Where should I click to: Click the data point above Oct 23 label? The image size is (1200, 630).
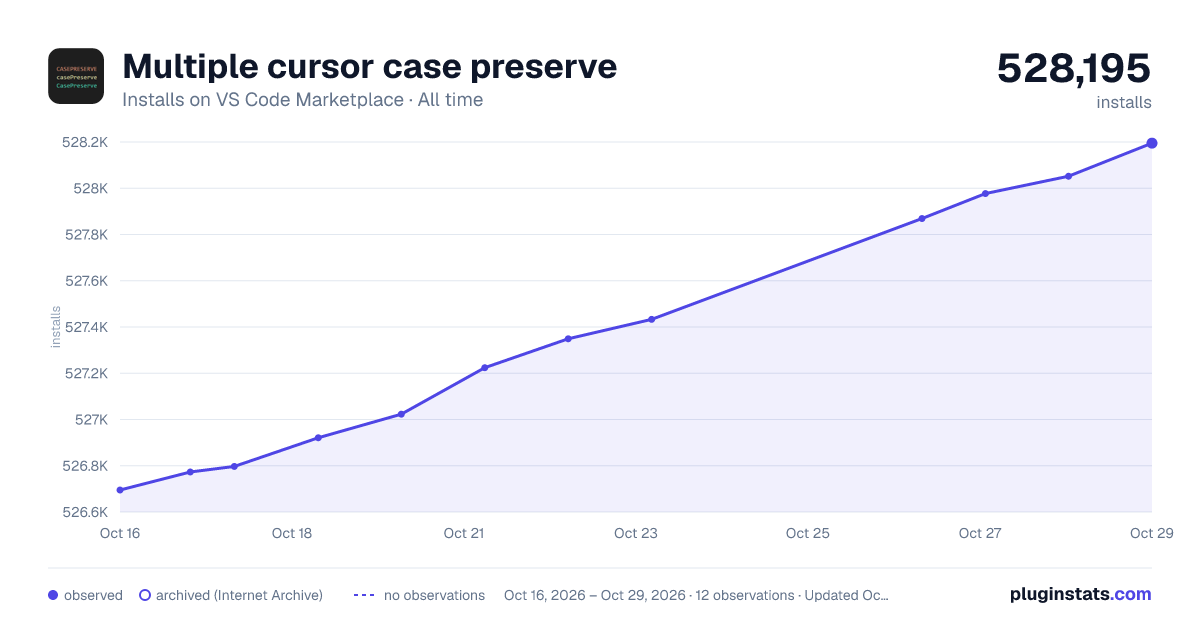(652, 320)
